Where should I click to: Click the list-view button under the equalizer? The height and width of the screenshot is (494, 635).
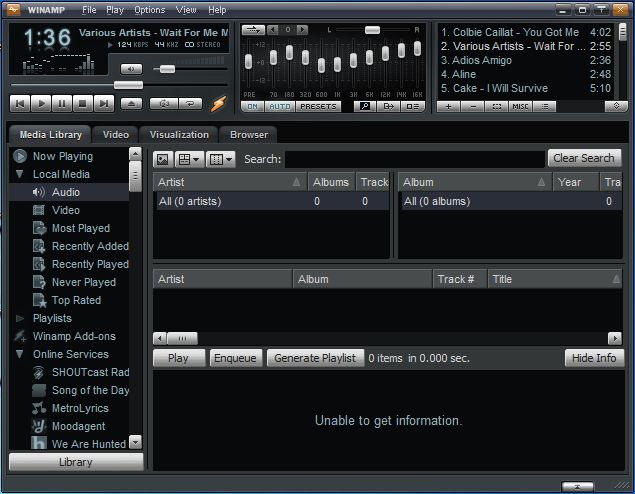(413, 106)
